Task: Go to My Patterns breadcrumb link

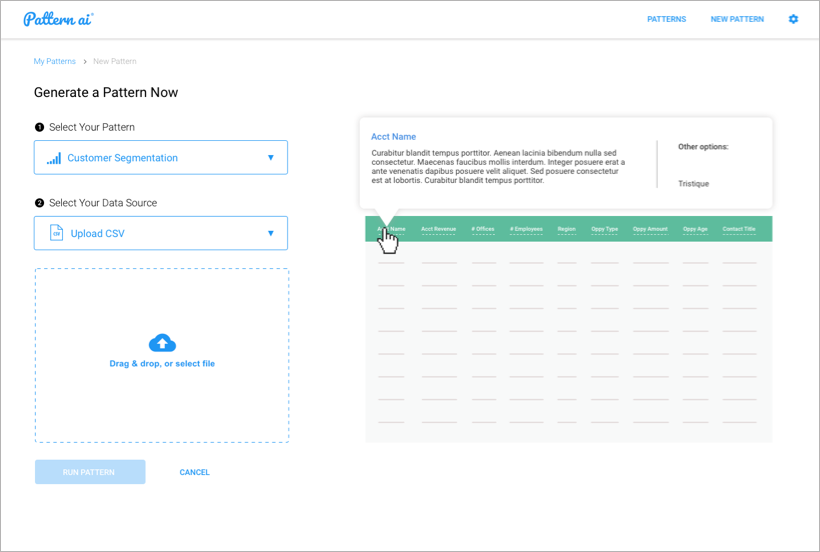Action: click(x=54, y=61)
